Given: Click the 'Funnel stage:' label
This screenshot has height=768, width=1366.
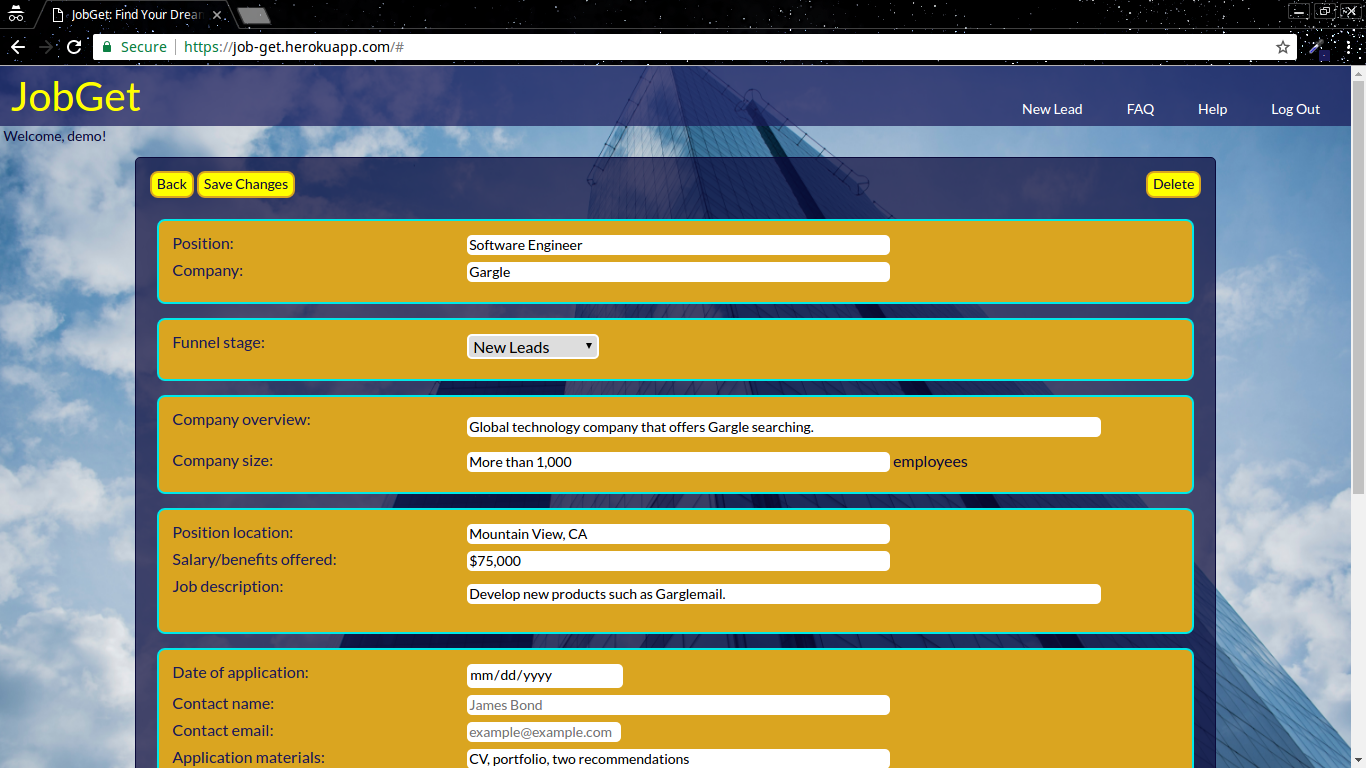Looking at the screenshot, I should click(x=219, y=343).
